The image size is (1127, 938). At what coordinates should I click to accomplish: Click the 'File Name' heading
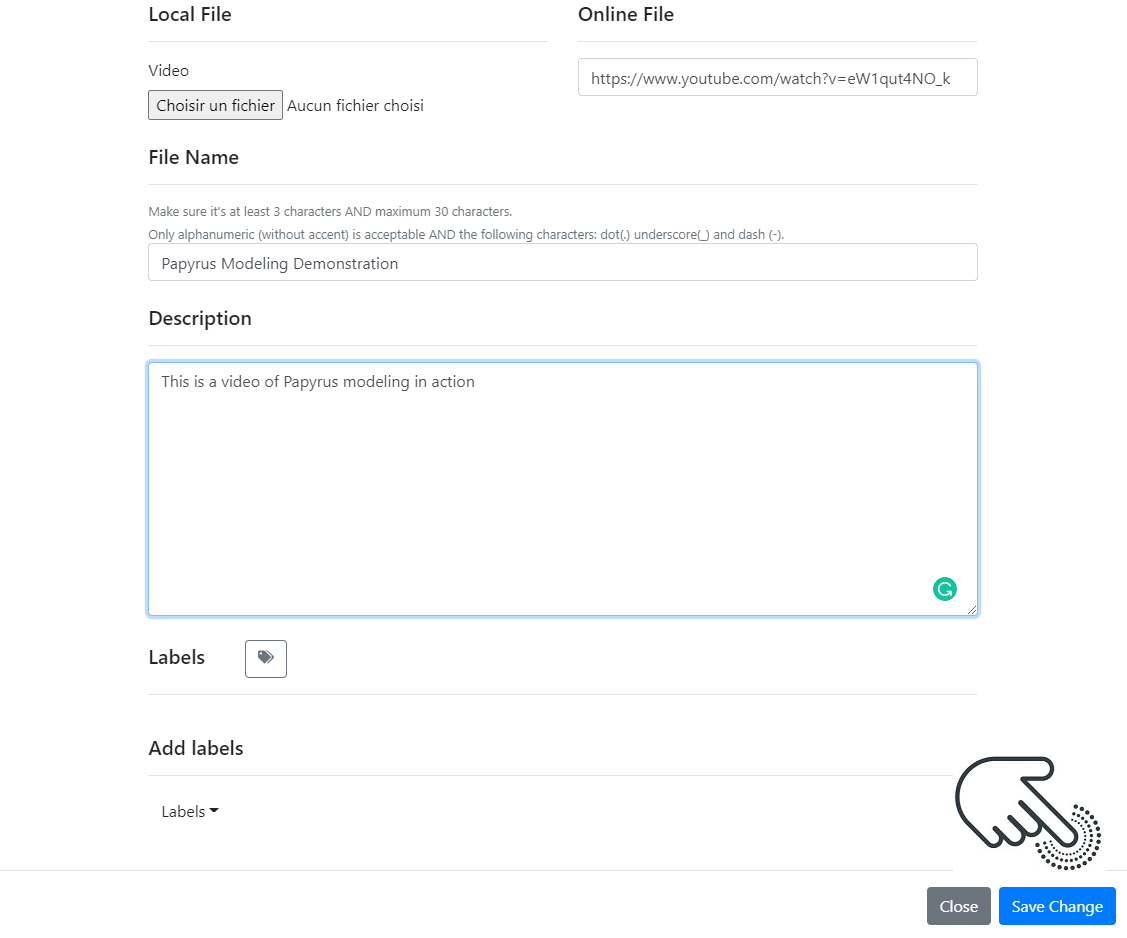pos(193,157)
